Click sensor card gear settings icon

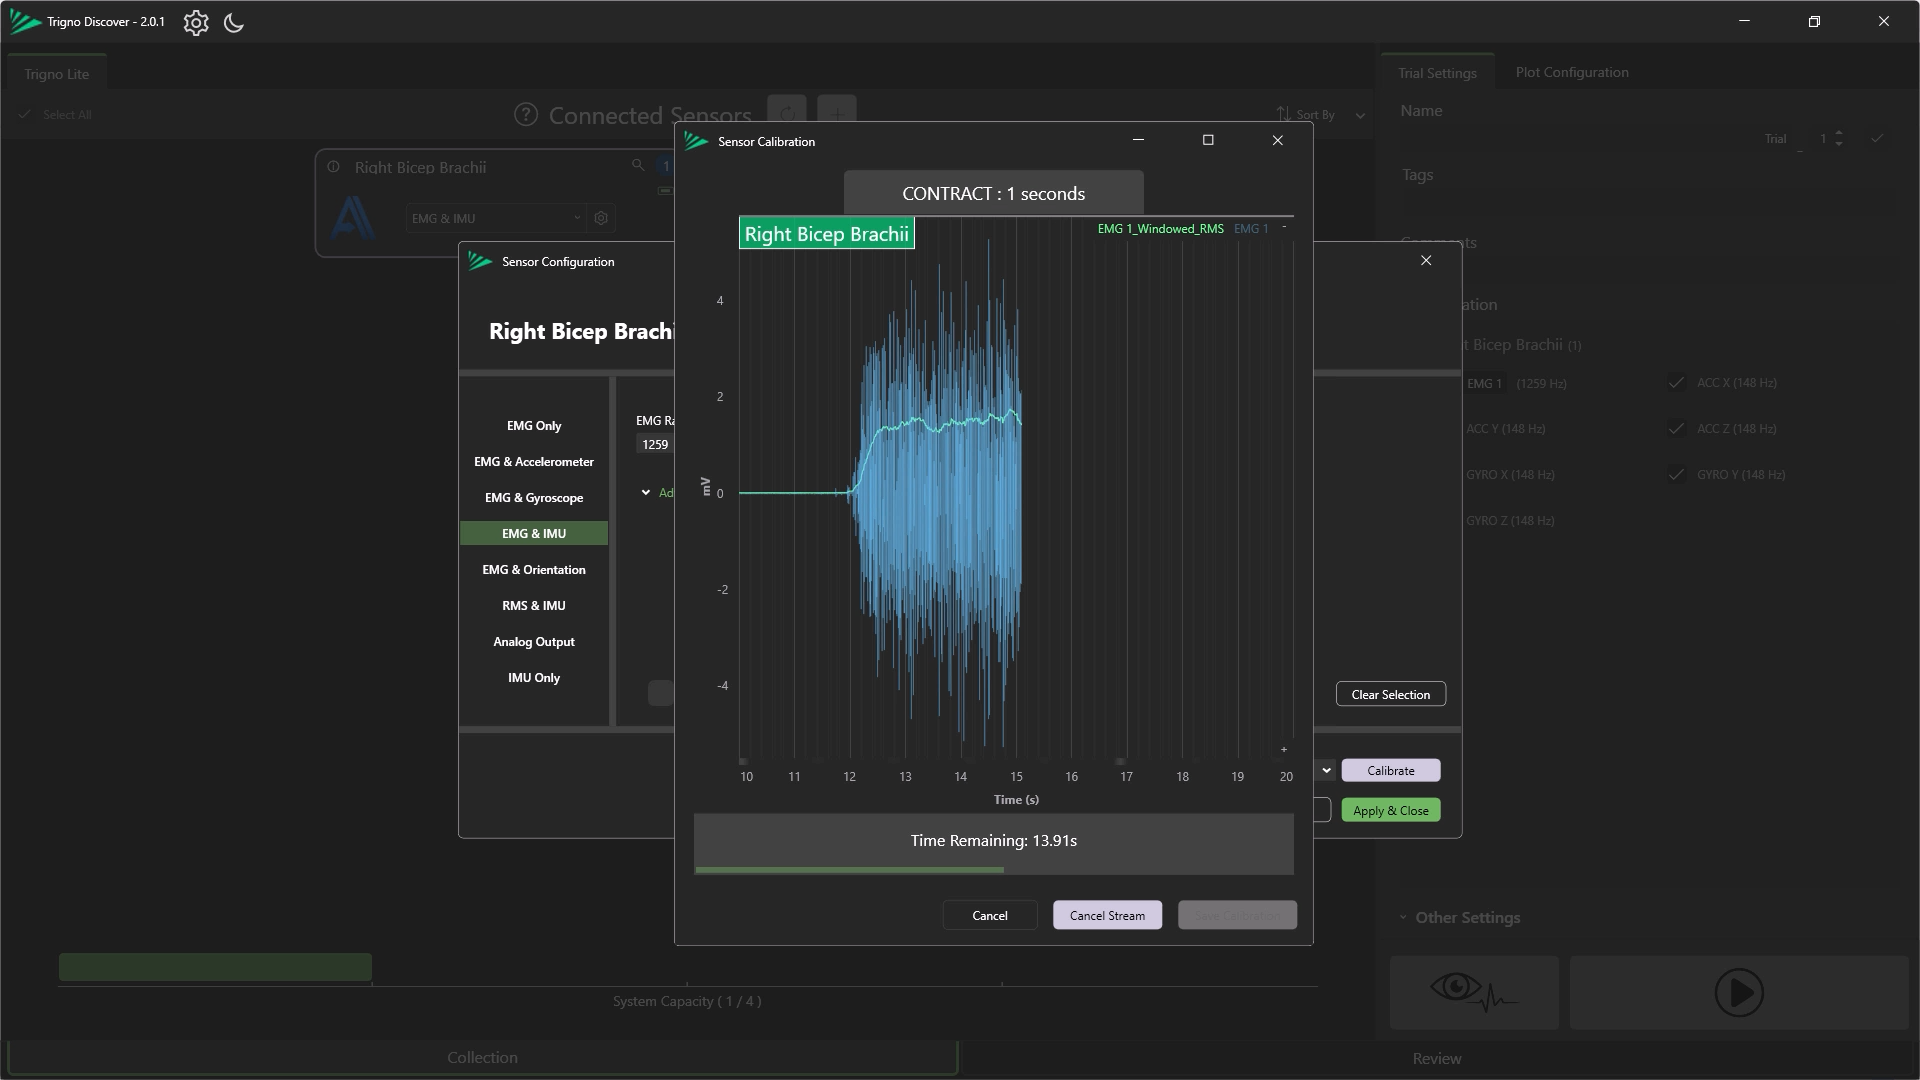point(601,218)
